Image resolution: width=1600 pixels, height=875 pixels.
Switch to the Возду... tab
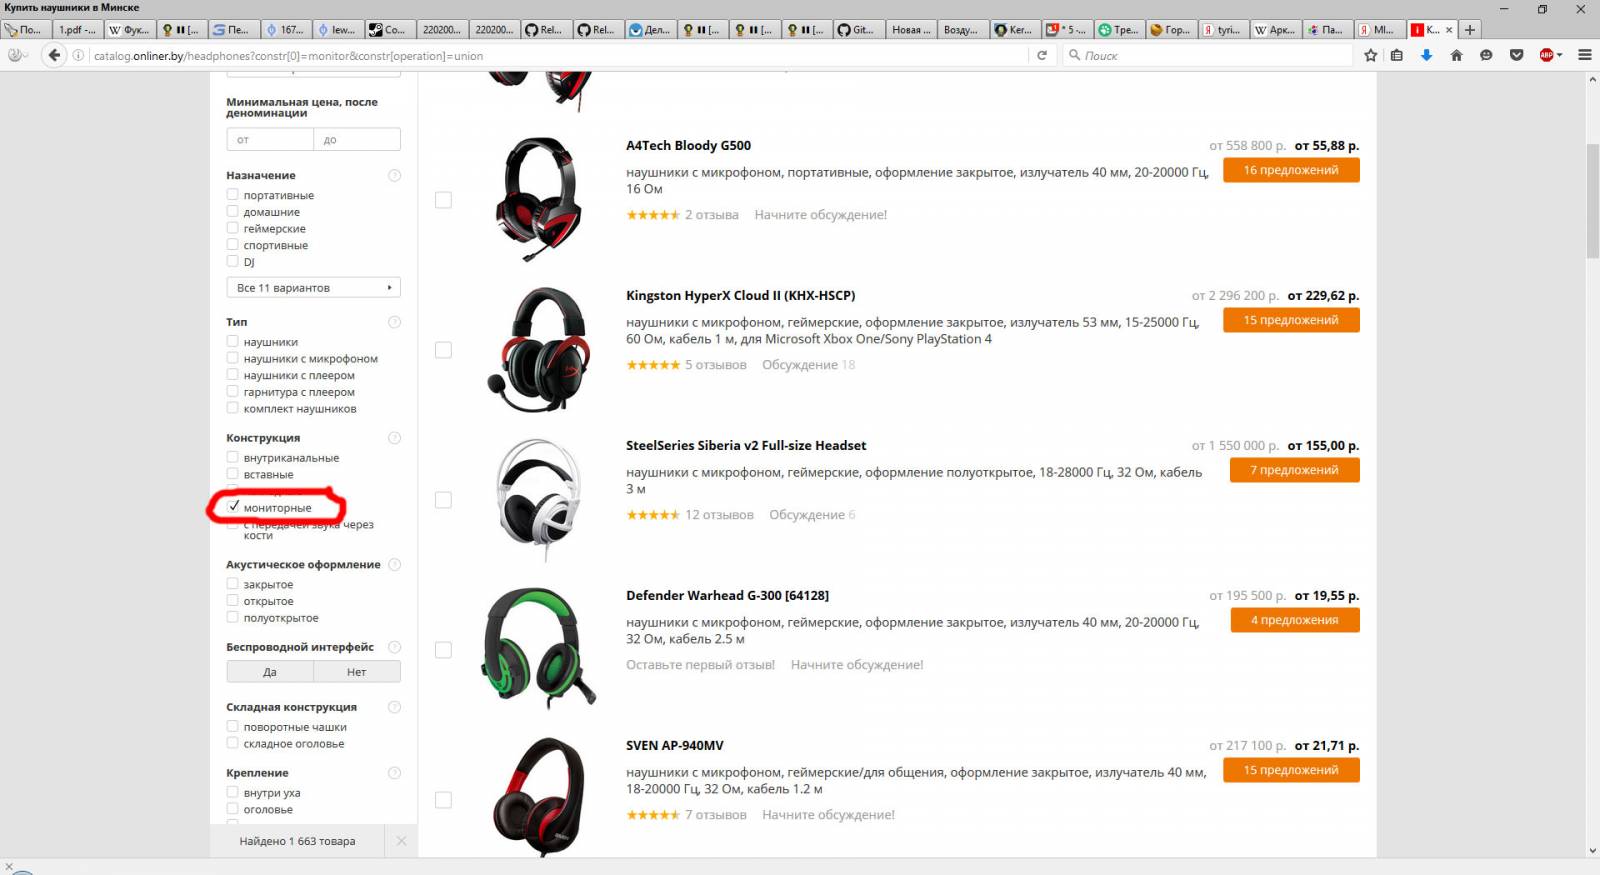(x=961, y=30)
